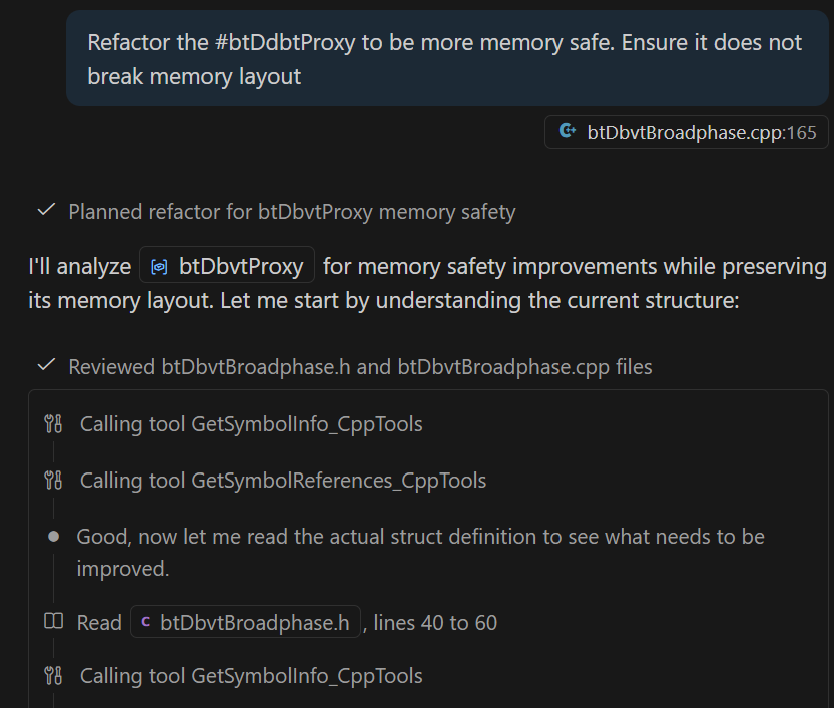Screen dimensions: 834x708
Task: Click the wrench icon on the bottom GetSymbolInfo_CppTools call
Action: point(54,676)
